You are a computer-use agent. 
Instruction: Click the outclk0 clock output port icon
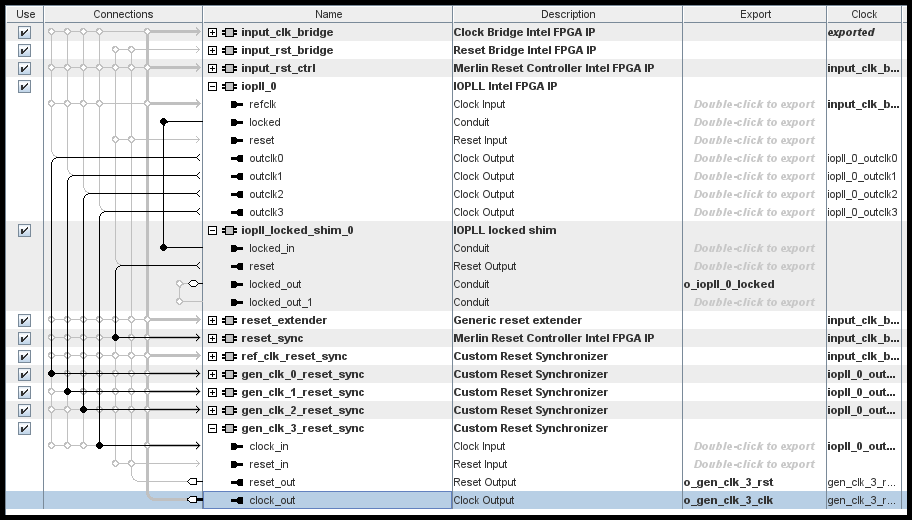coord(237,158)
